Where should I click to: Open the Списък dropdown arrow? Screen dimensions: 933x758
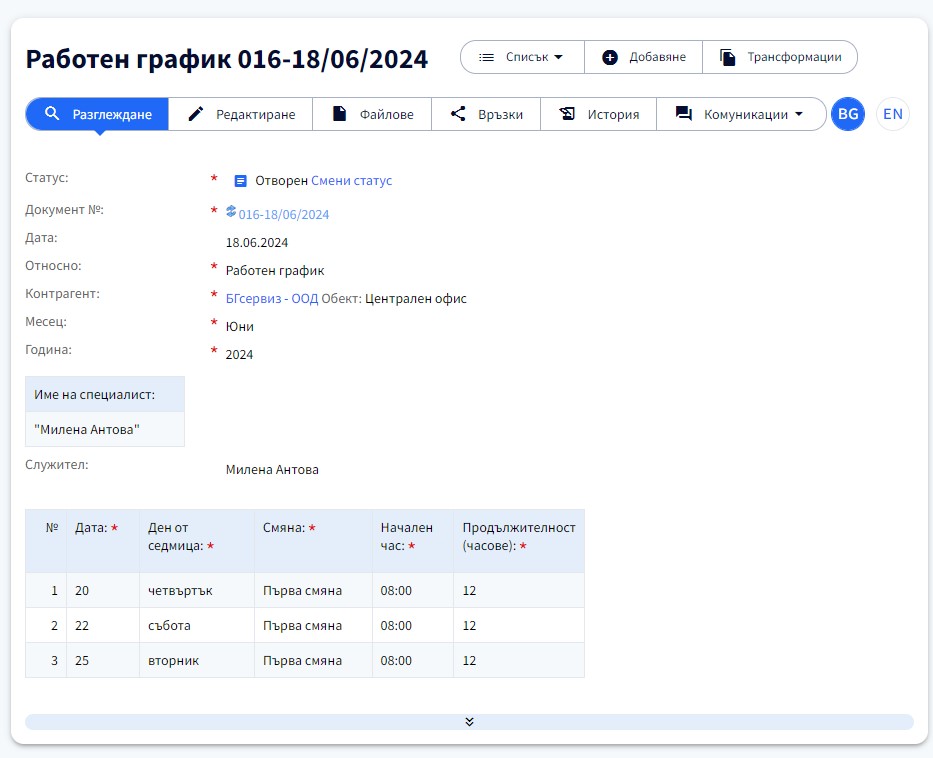coord(558,57)
